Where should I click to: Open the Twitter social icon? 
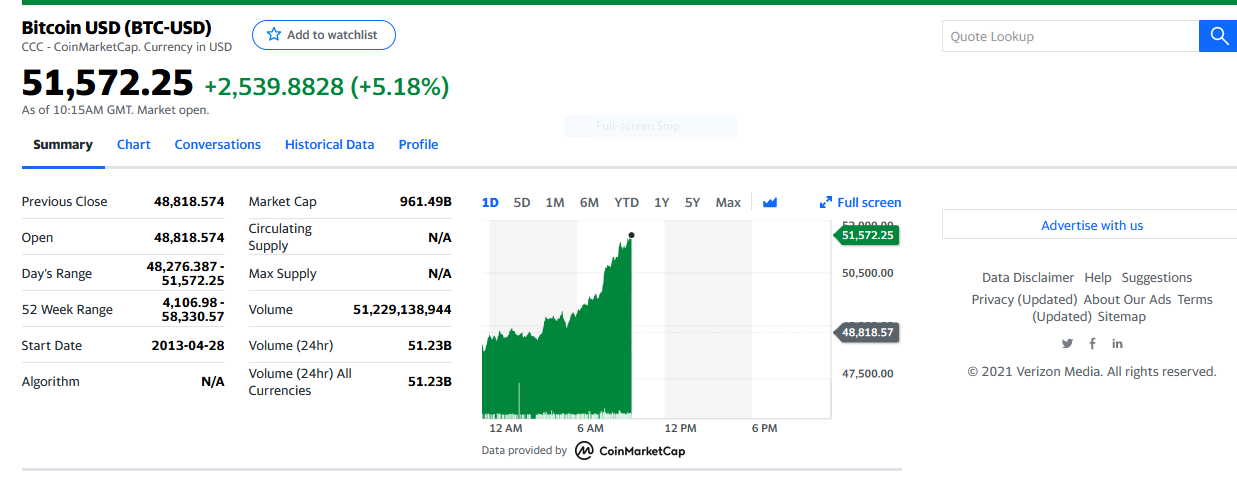click(x=1067, y=343)
